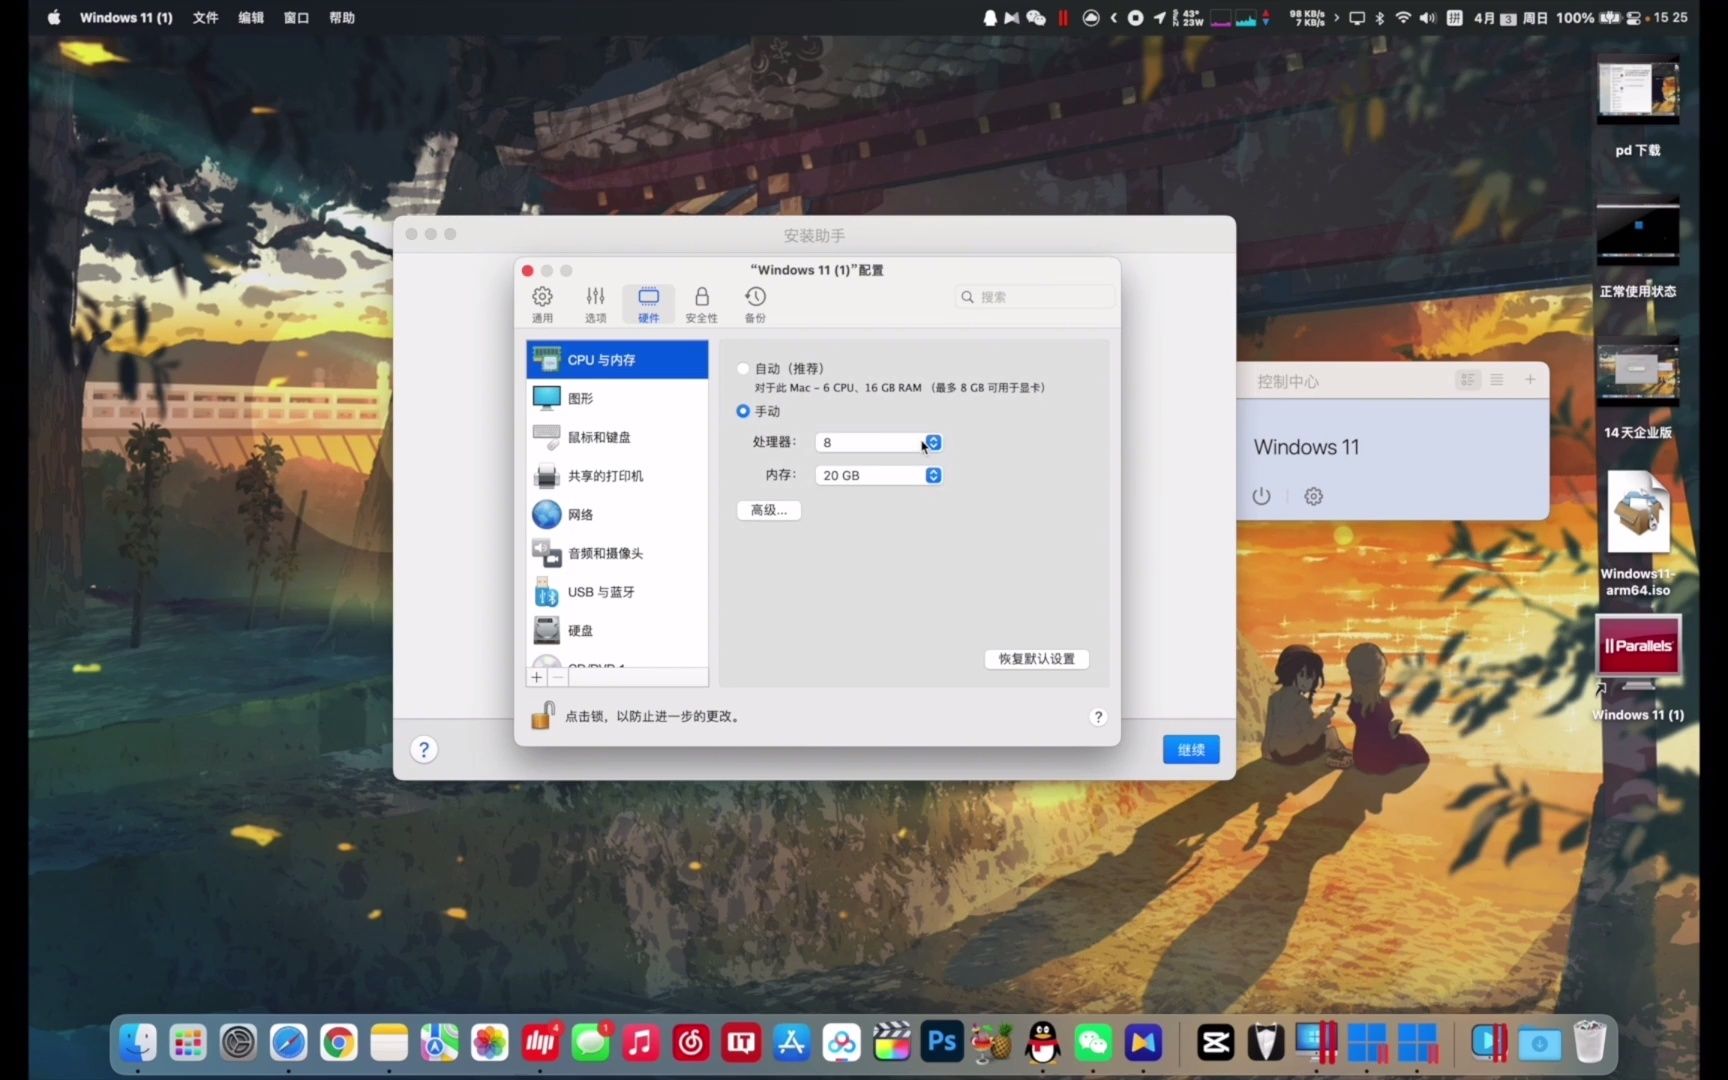This screenshot has width=1728, height=1080.
Task: Adjust memory using the 内存 stepper arrows
Action: click(932, 475)
